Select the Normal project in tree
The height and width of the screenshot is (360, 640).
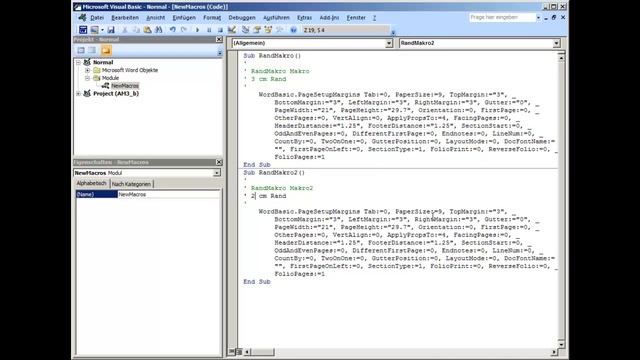click(103, 62)
